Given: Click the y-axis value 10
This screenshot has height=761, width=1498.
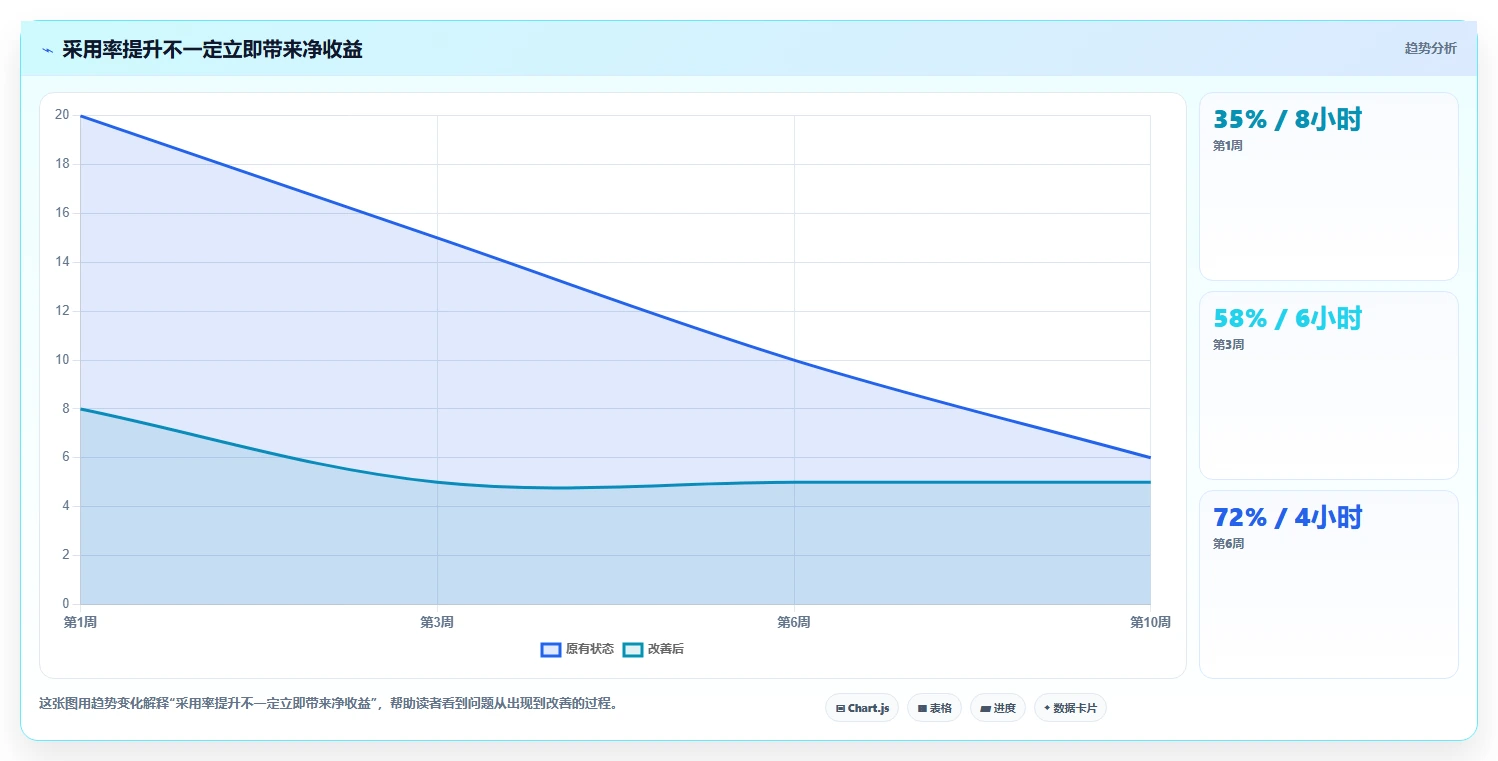Looking at the screenshot, I should click(x=62, y=360).
